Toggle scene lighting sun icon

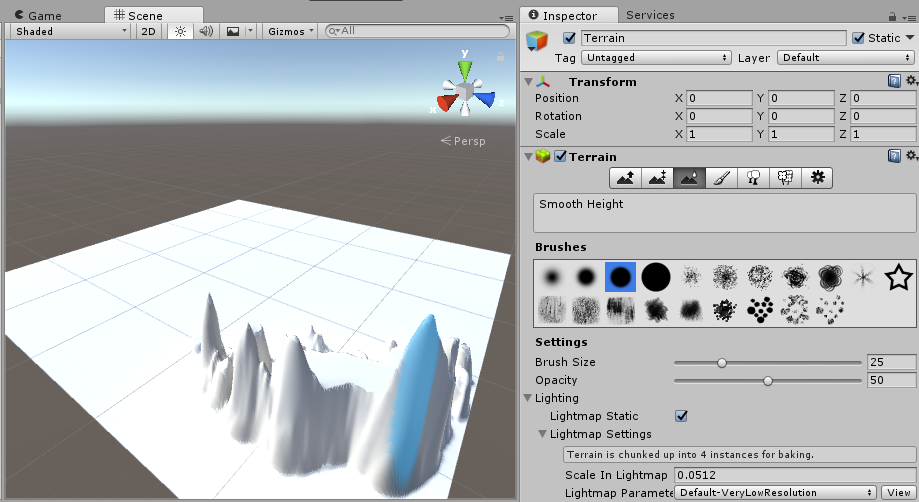pyautogui.click(x=180, y=31)
